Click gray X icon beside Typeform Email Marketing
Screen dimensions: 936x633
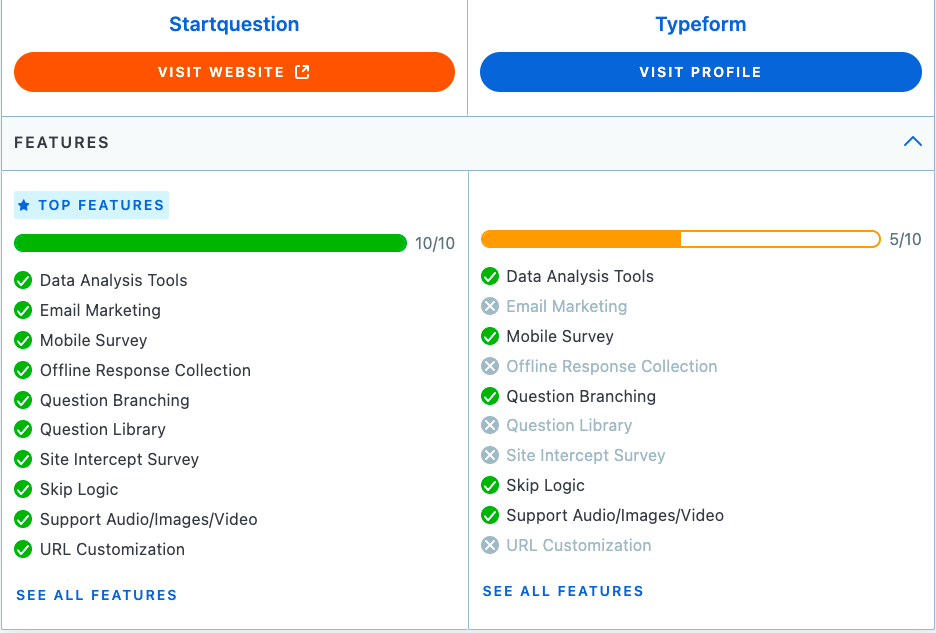tap(489, 306)
